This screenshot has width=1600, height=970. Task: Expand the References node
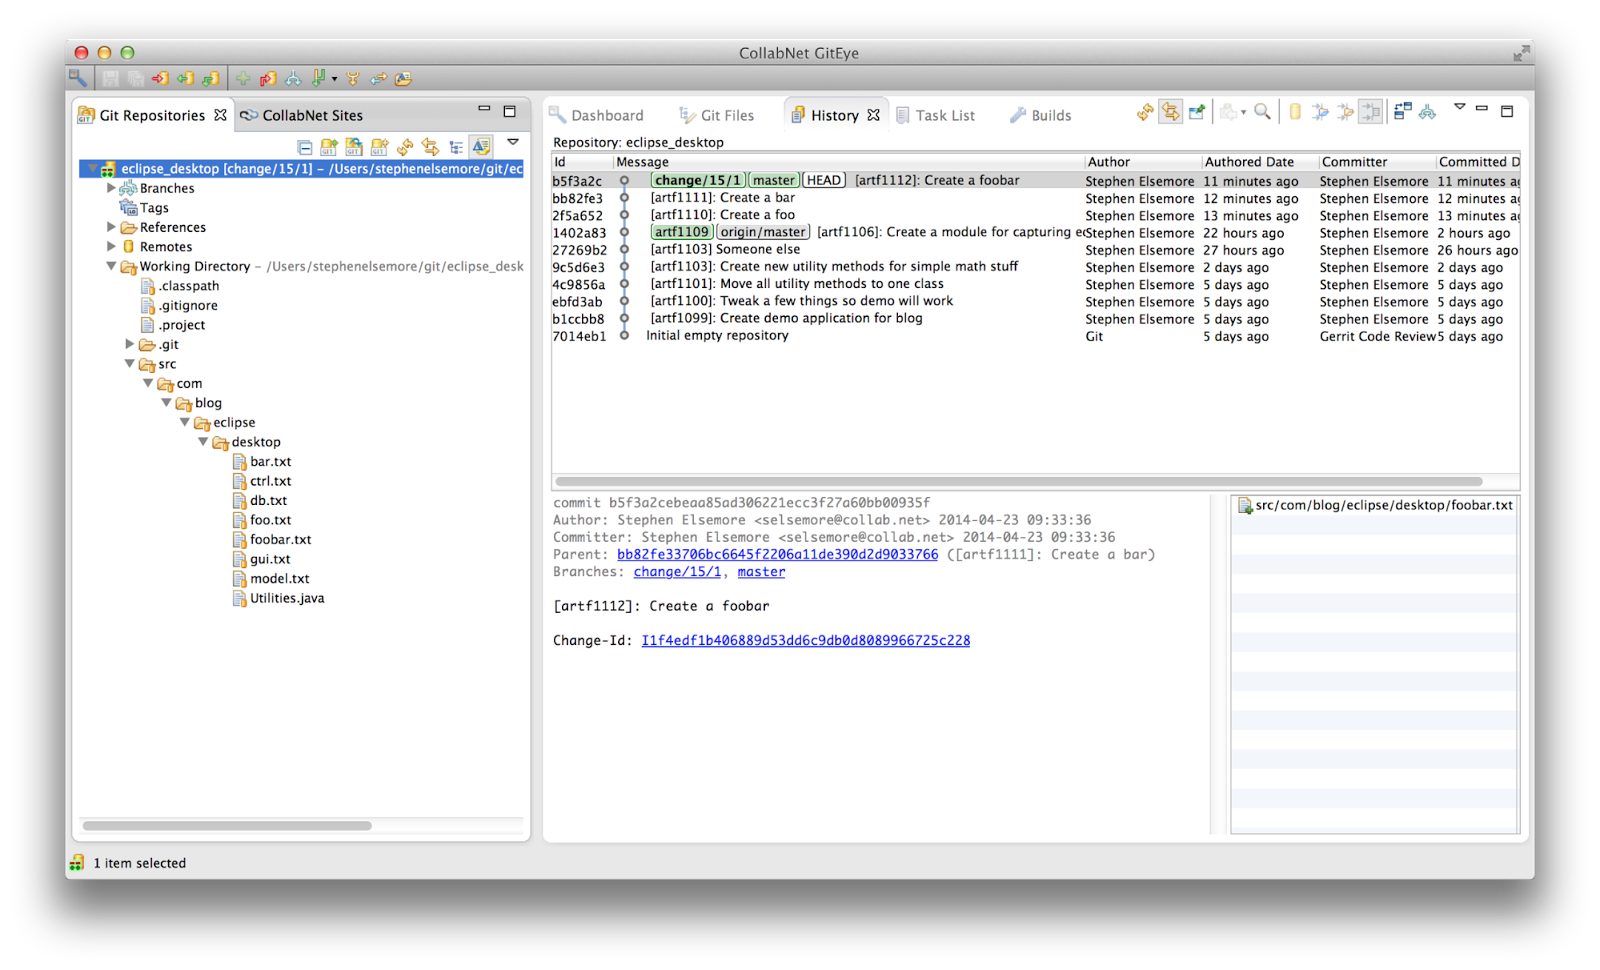click(x=111, y=227)
